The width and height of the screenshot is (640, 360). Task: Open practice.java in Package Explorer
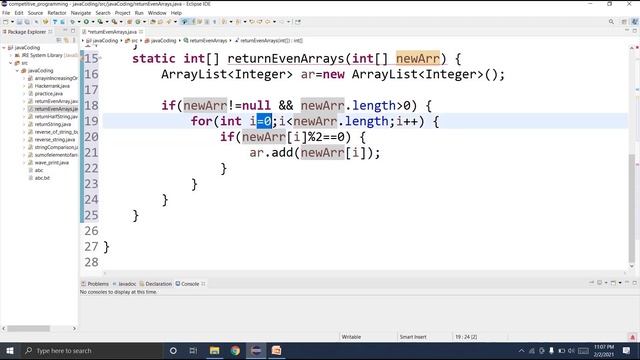[49, 93]
